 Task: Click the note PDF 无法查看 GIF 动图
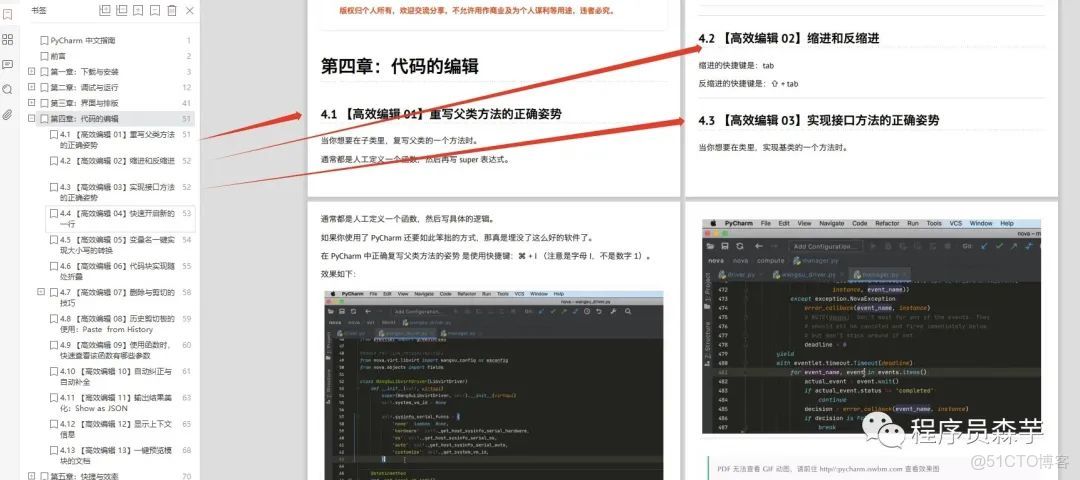point(828,468)
